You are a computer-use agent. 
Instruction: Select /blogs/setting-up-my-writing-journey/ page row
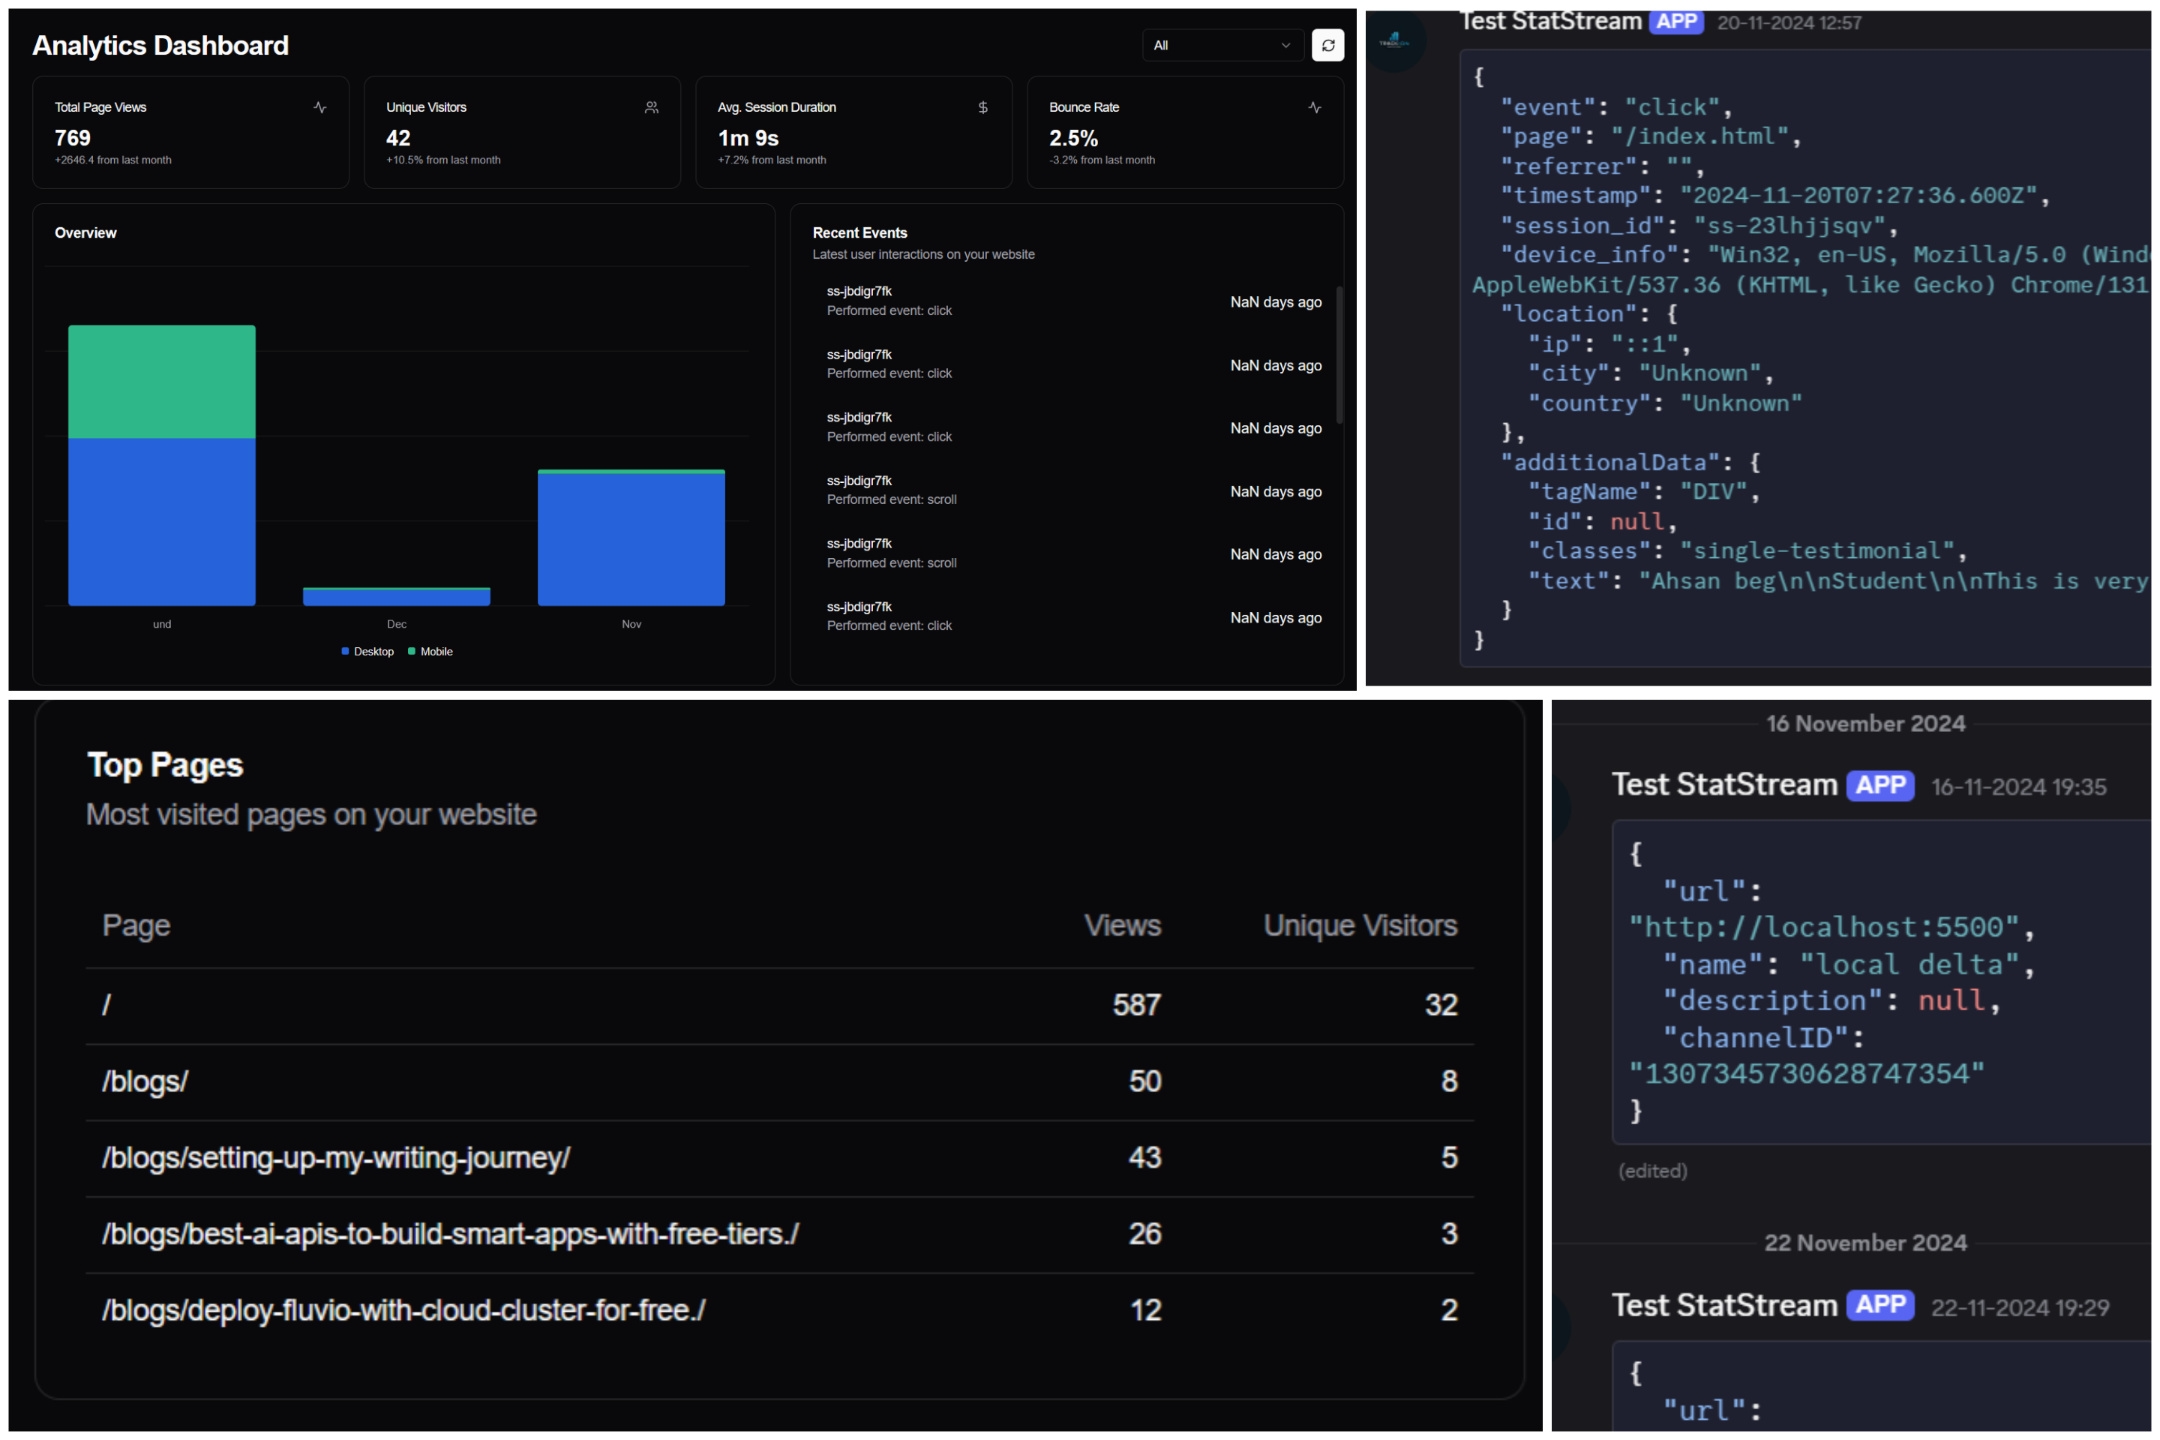[336, 1157]
